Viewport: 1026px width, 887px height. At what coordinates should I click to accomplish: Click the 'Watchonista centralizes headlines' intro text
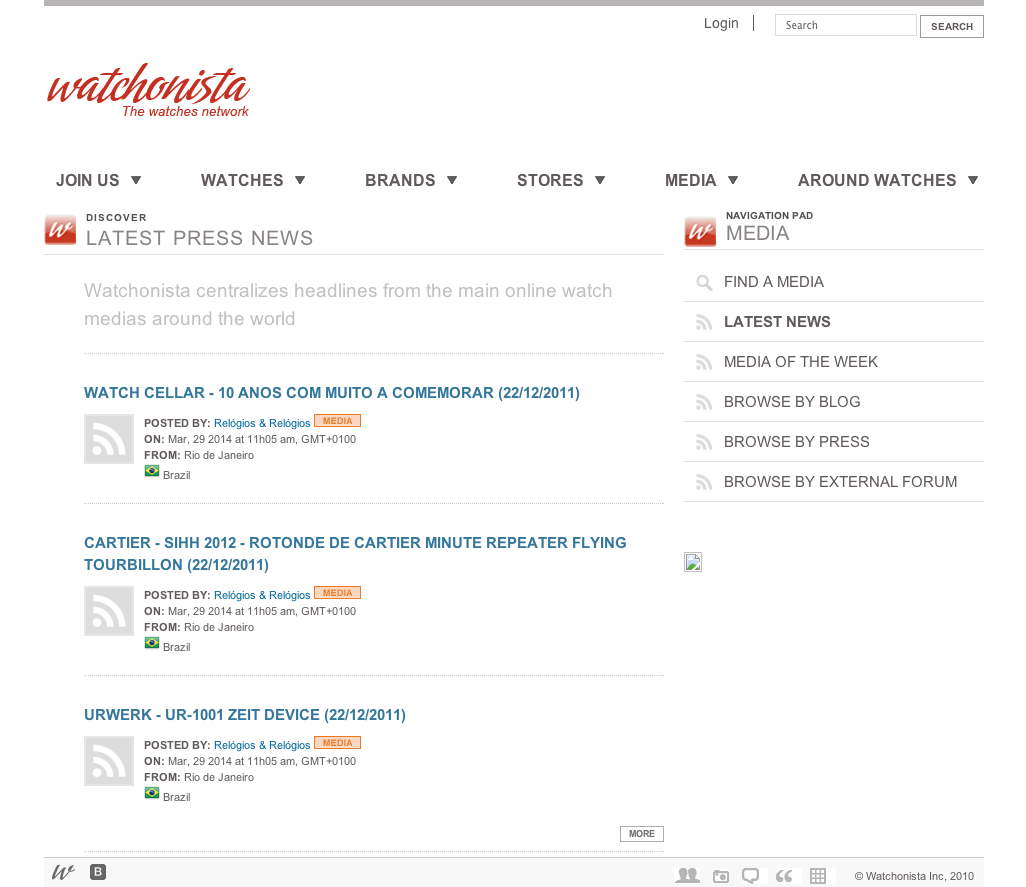click(x=348, y=304)
